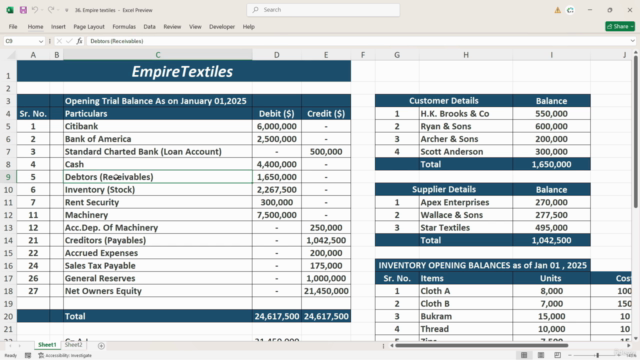
Task: Select the H.K. Brooks & Co cell
Action: (x=466, y=114)
